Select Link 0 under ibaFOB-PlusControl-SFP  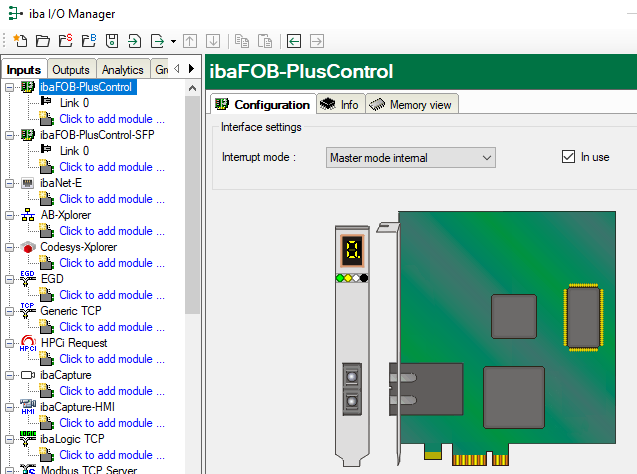73,151
